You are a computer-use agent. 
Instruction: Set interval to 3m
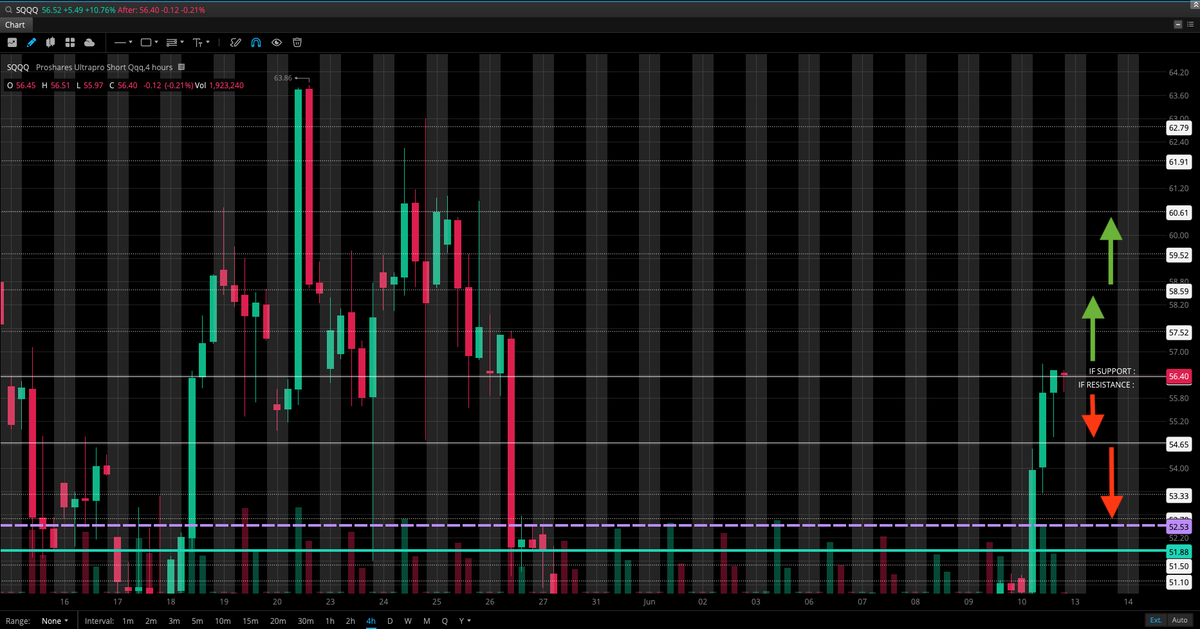(x=174, y=621)
